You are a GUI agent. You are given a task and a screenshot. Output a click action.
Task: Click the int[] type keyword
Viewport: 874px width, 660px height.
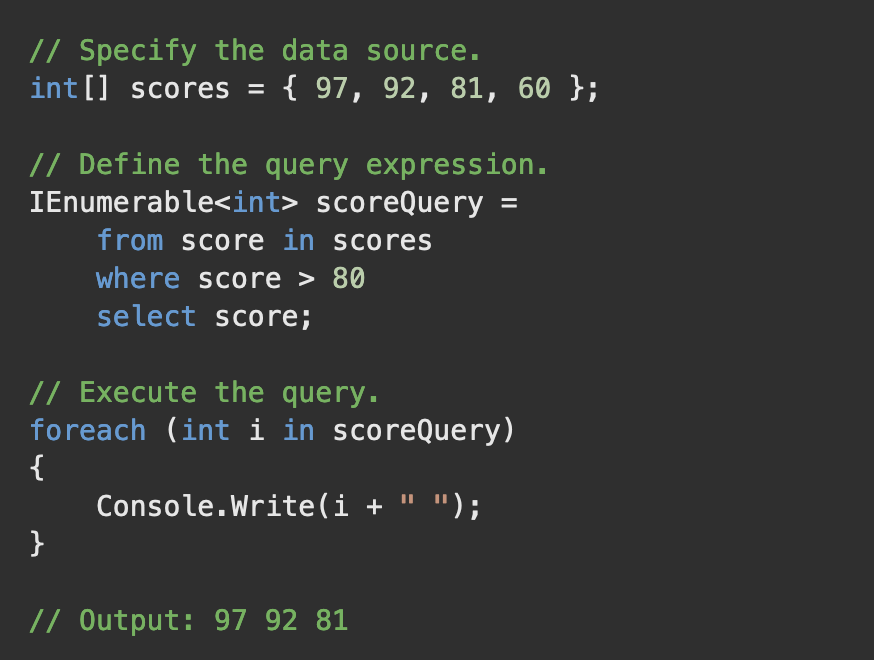pos(70,89)
